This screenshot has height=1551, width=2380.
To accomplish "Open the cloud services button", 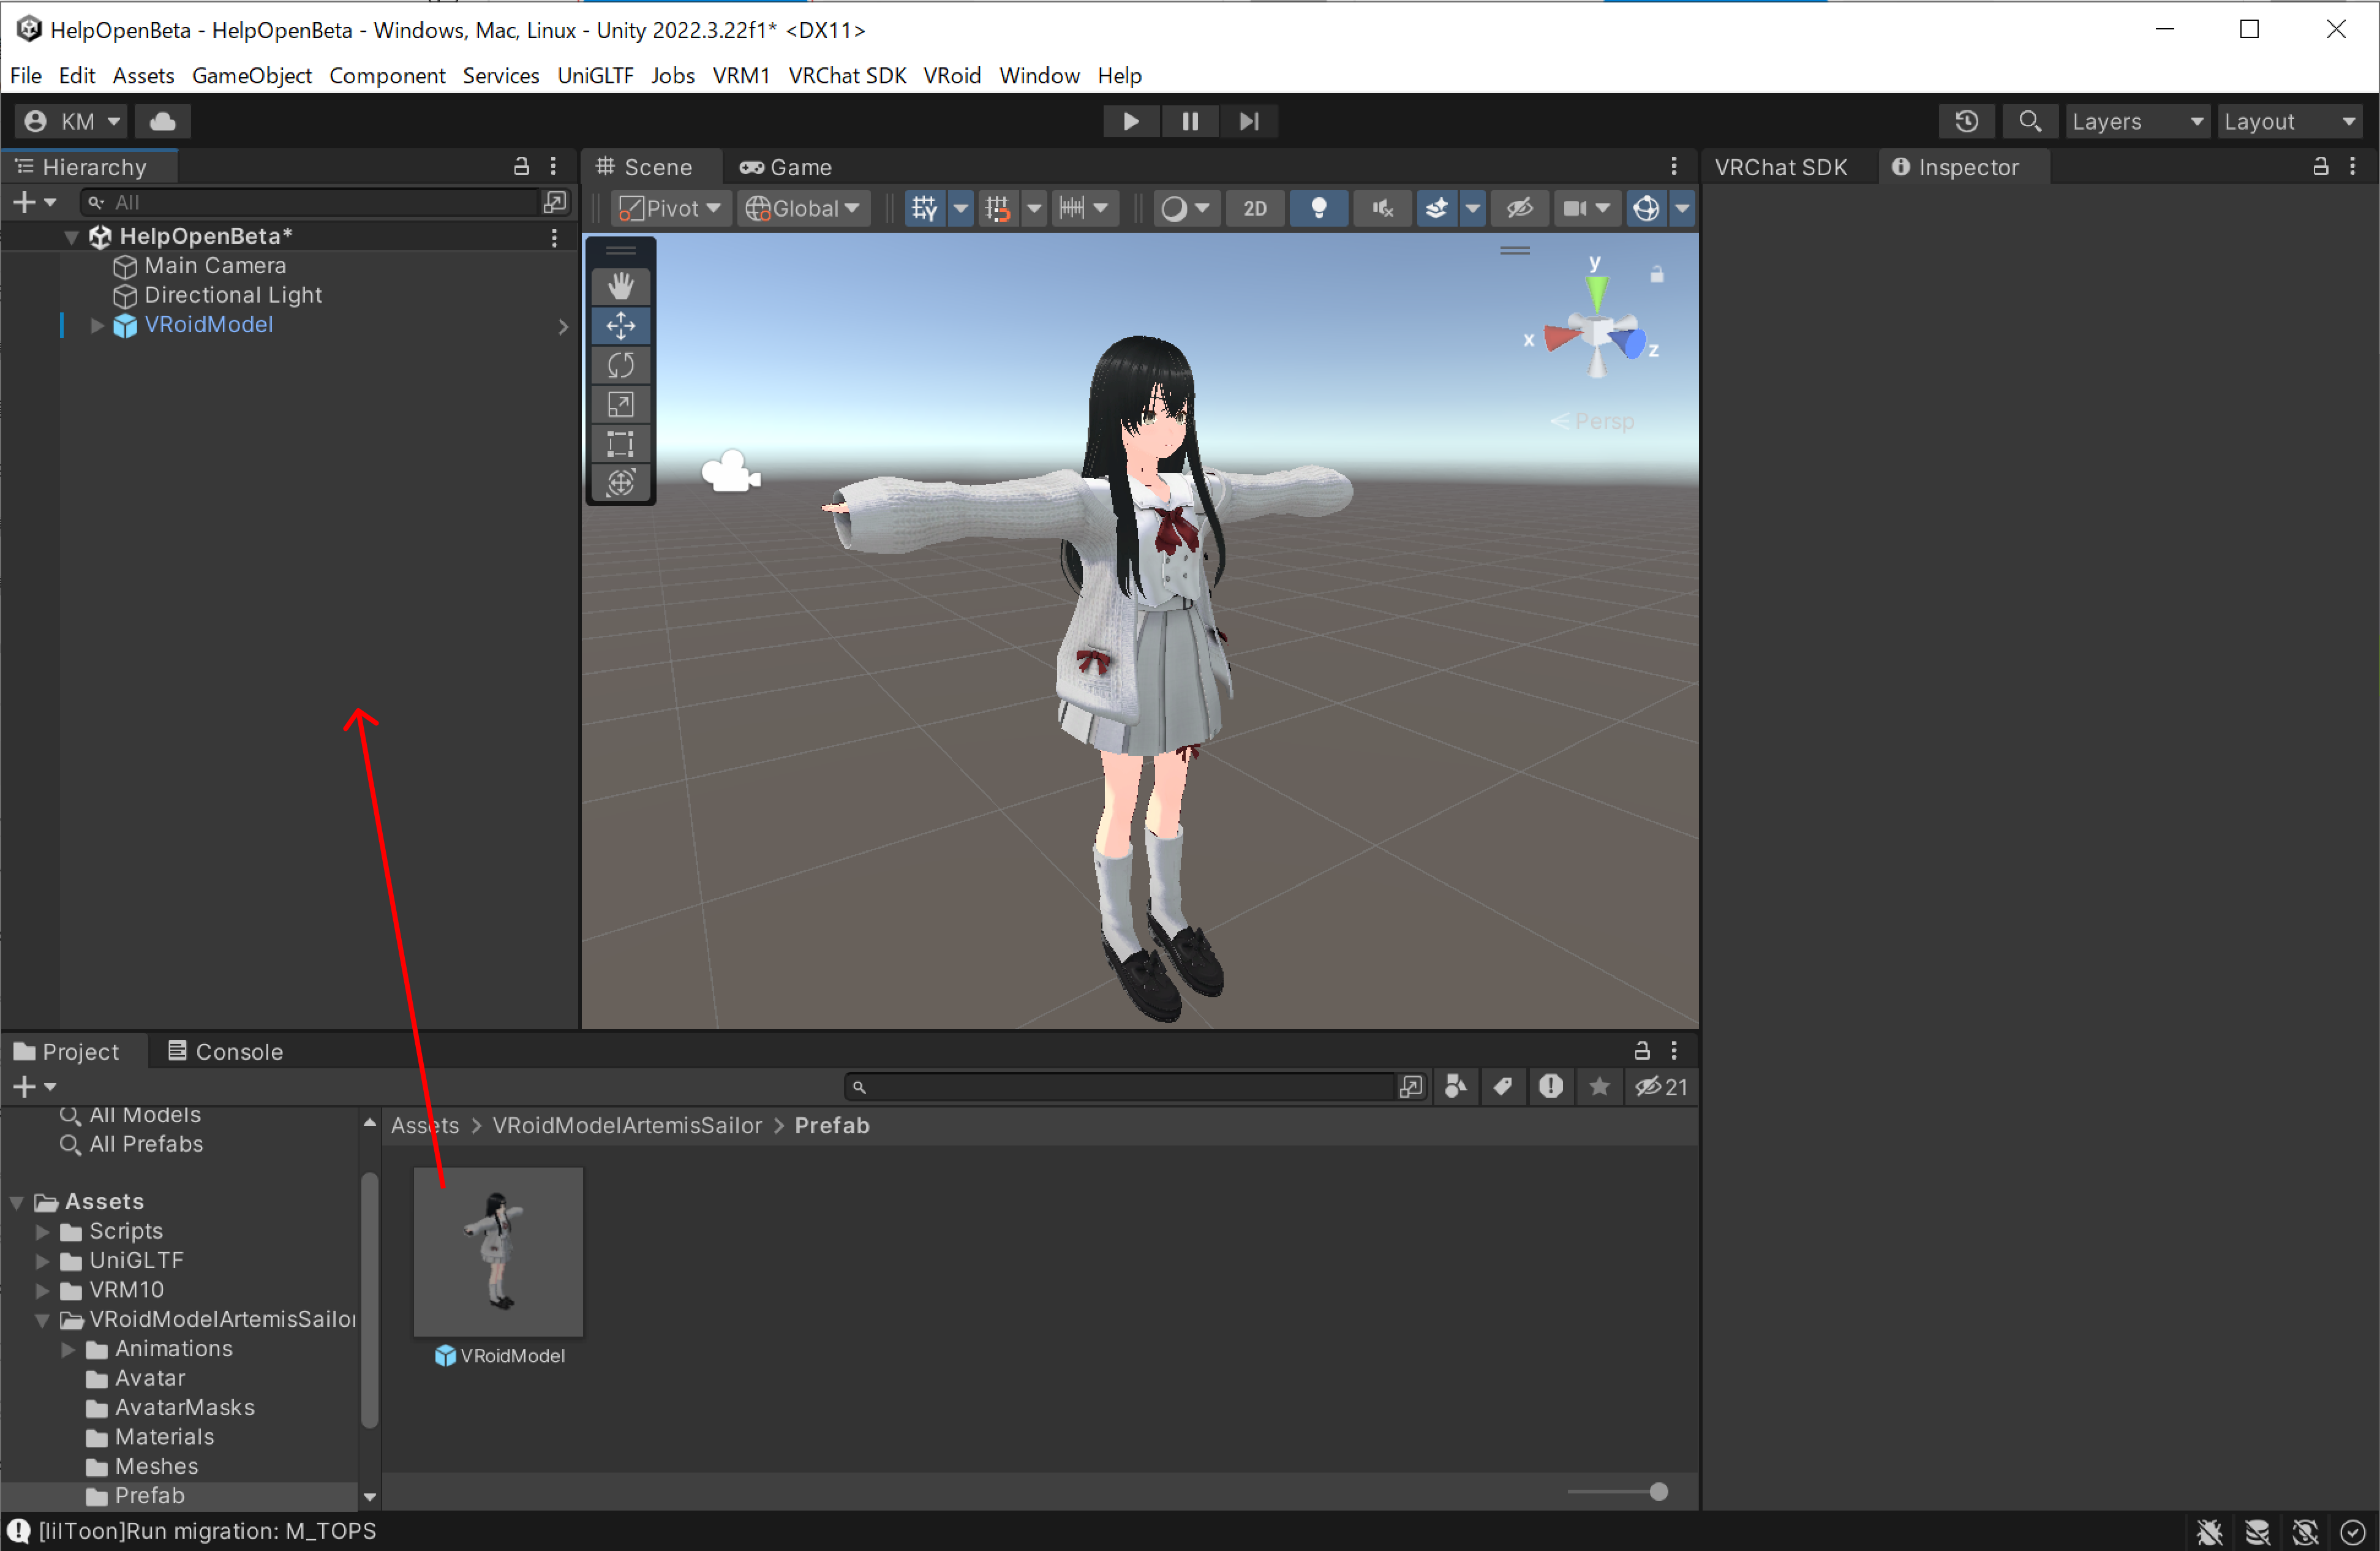I will click(x=163, y=121).
